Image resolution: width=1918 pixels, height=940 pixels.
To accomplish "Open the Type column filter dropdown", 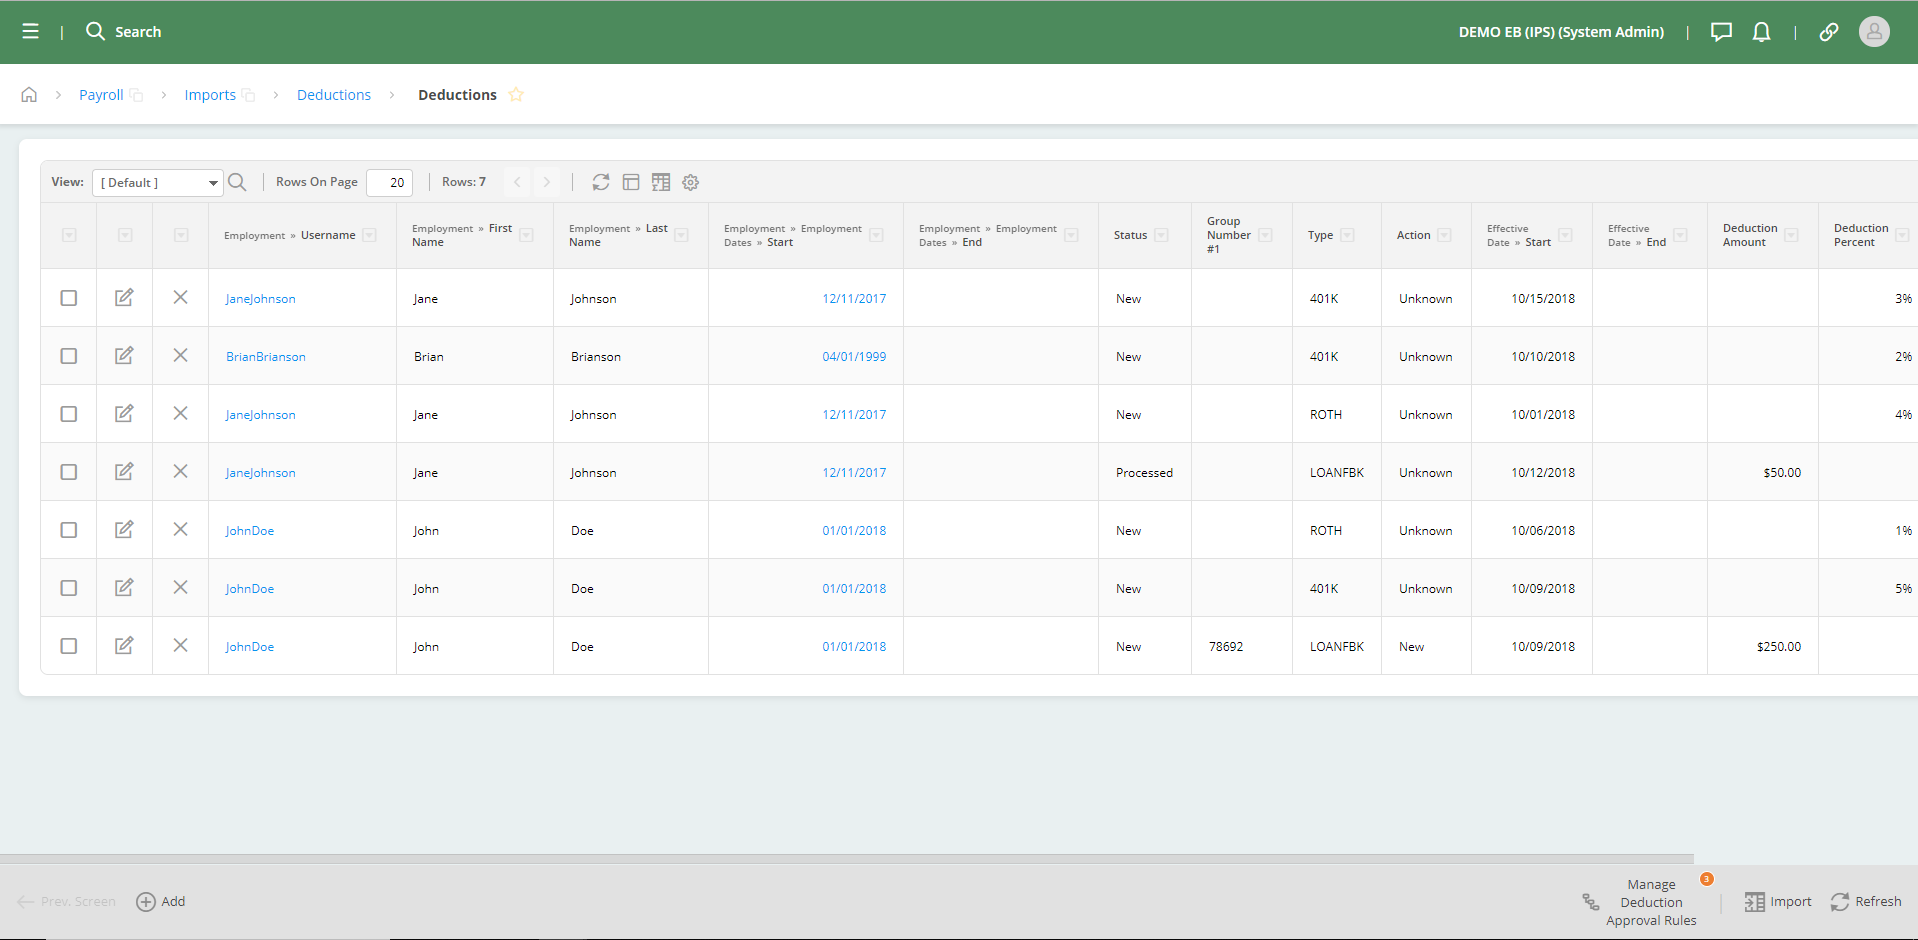I will (1347, 235).
